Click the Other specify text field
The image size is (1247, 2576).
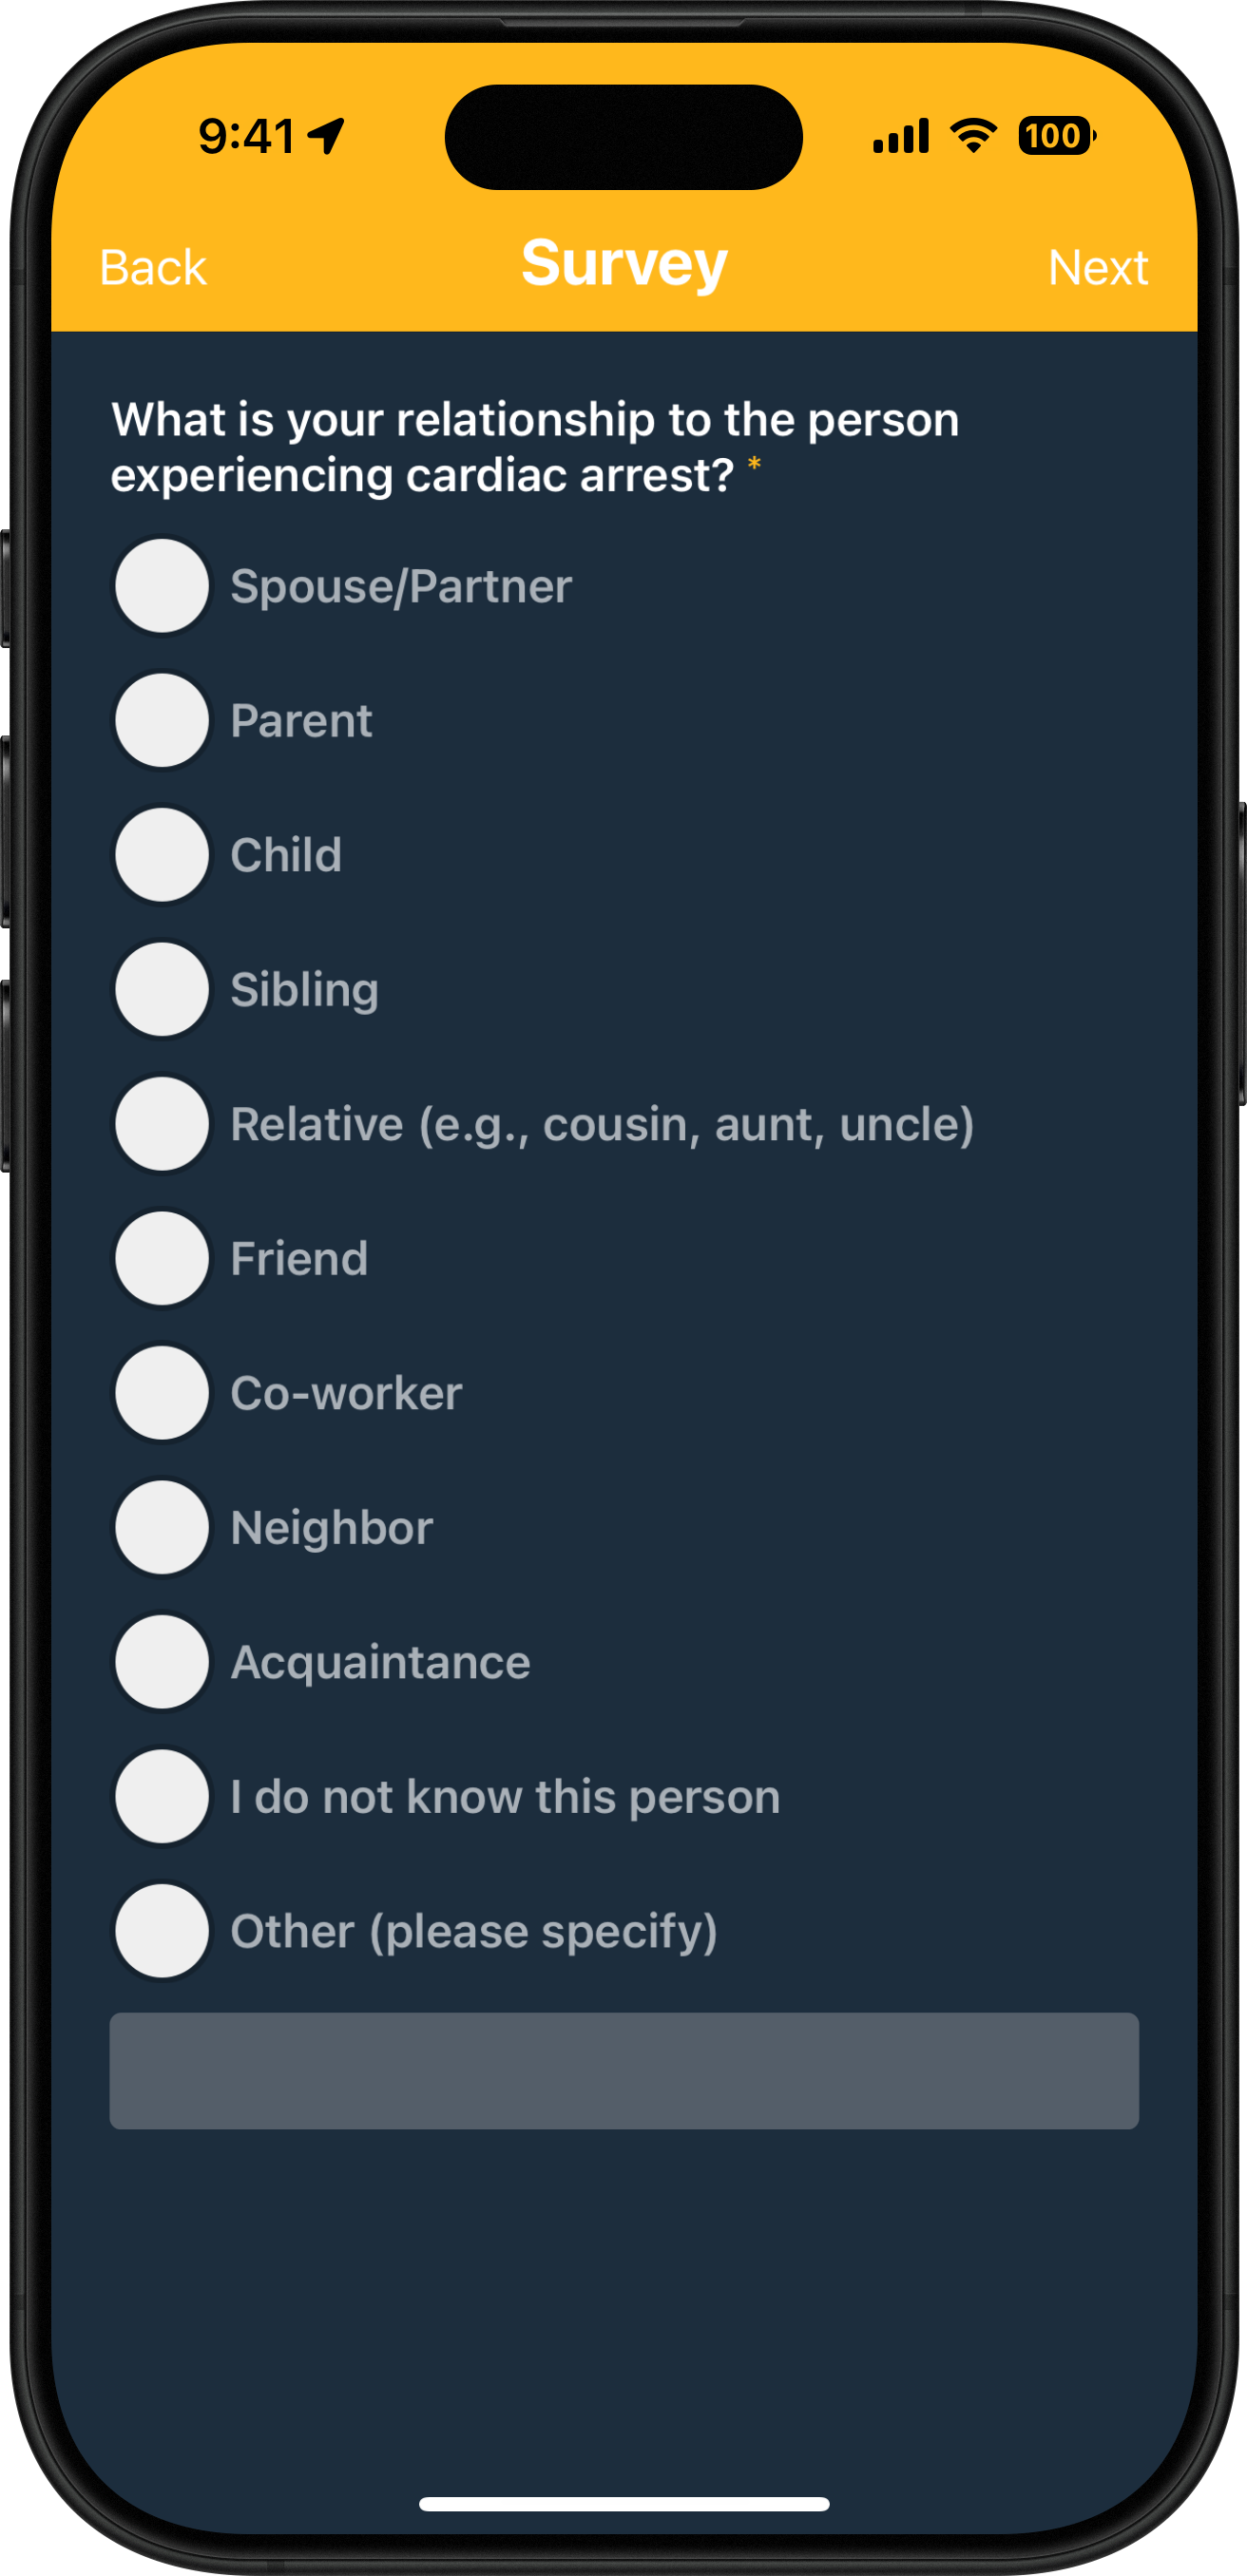[624, 2070]
